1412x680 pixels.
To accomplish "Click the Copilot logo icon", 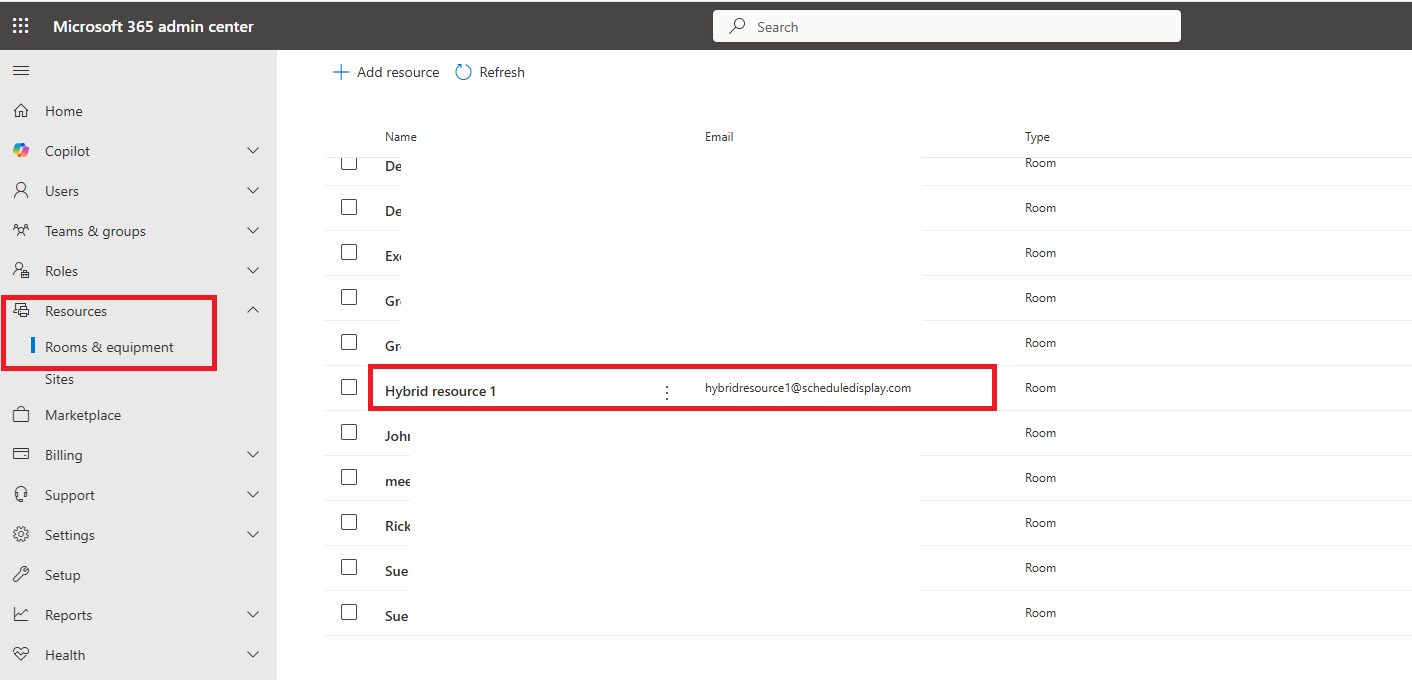I will [21, 151].
